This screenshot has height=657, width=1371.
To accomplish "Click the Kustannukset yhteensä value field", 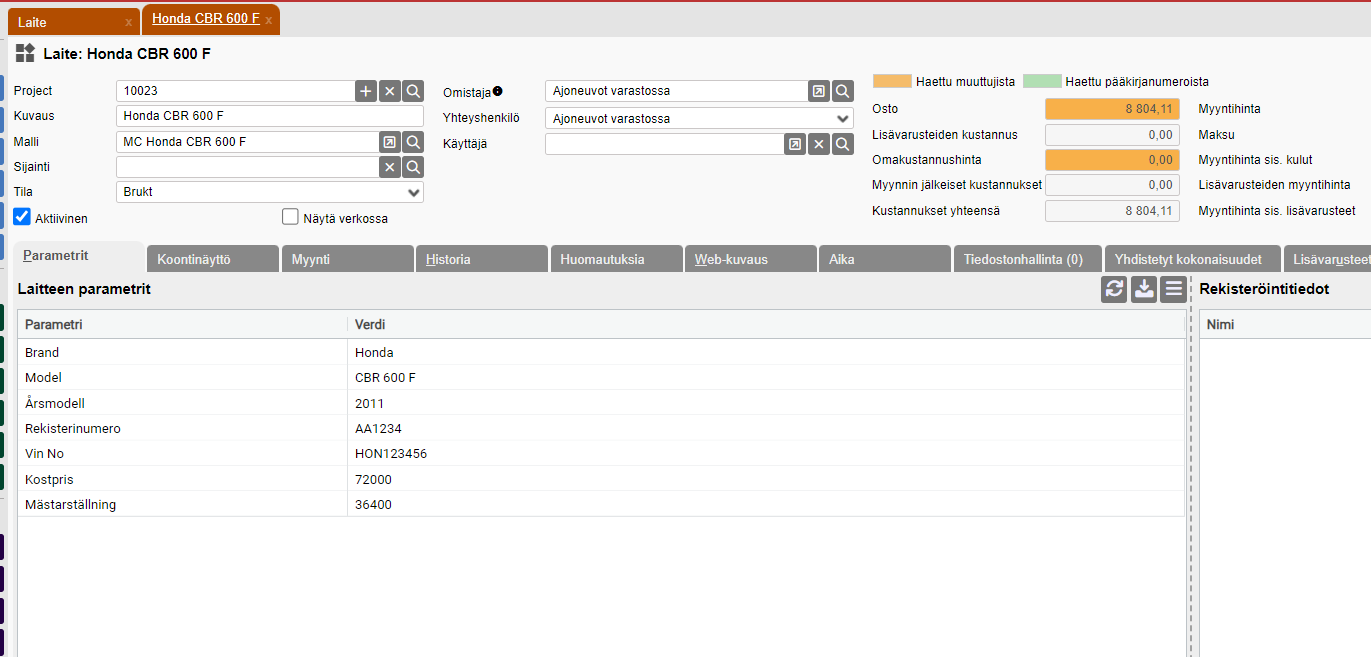I will pyautogui.click(x=1112, y=211).
